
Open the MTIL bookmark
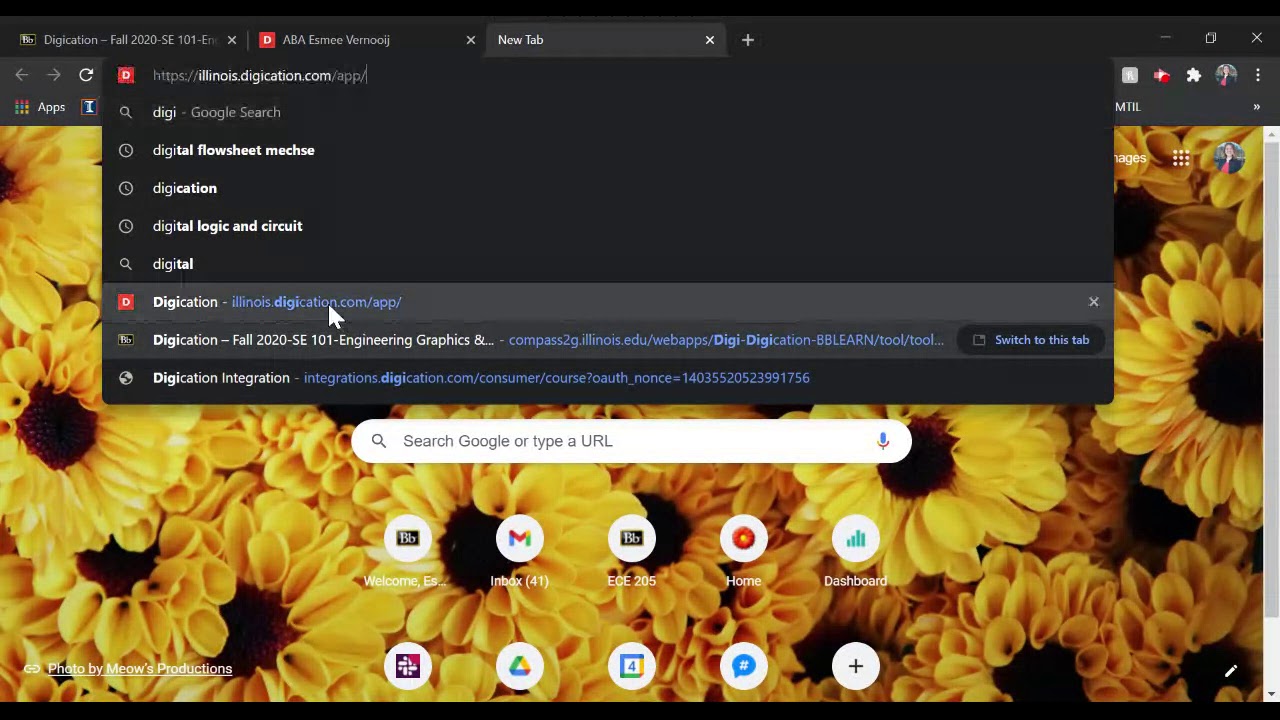1127,107
